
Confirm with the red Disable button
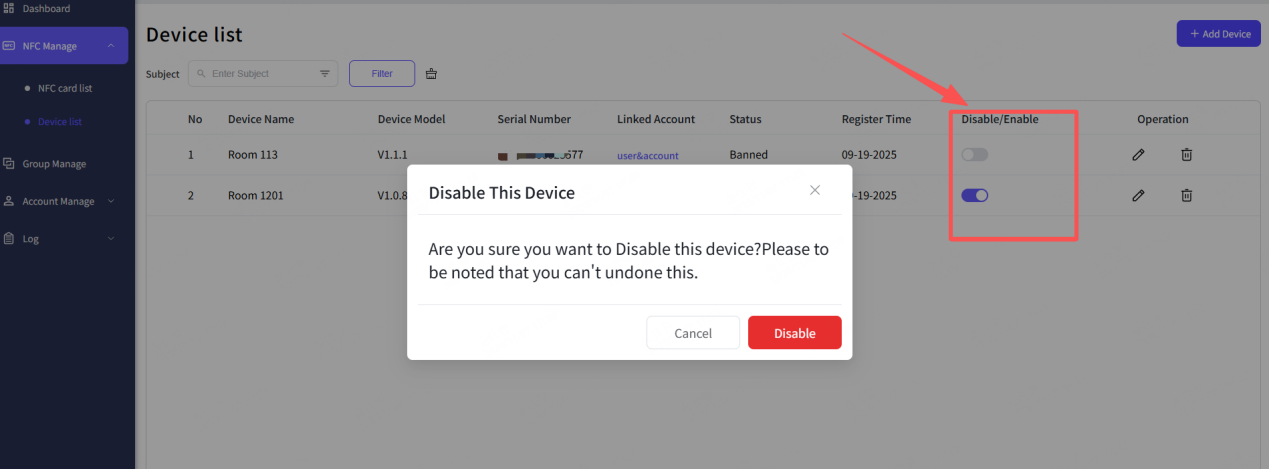pos(794,333)
